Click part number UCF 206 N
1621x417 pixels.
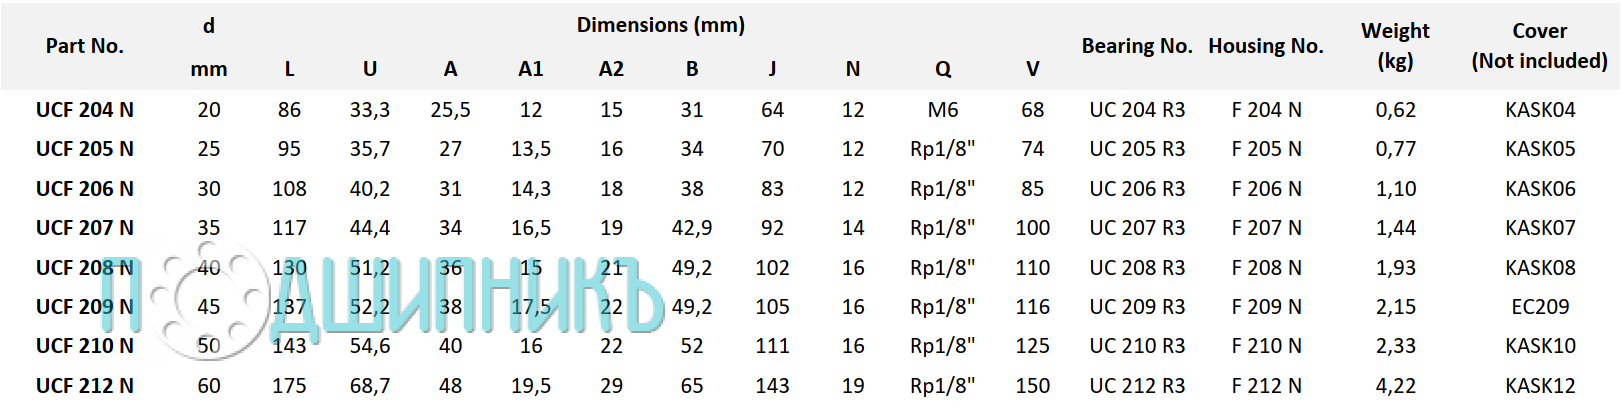(x=85, y=189)
